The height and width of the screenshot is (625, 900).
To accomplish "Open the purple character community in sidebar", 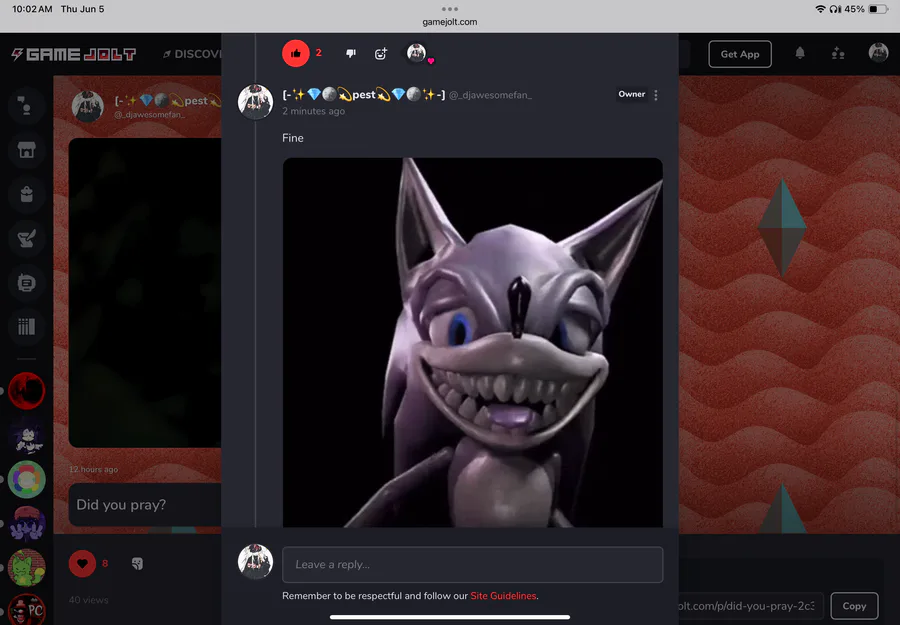I will tap(26, 523).
